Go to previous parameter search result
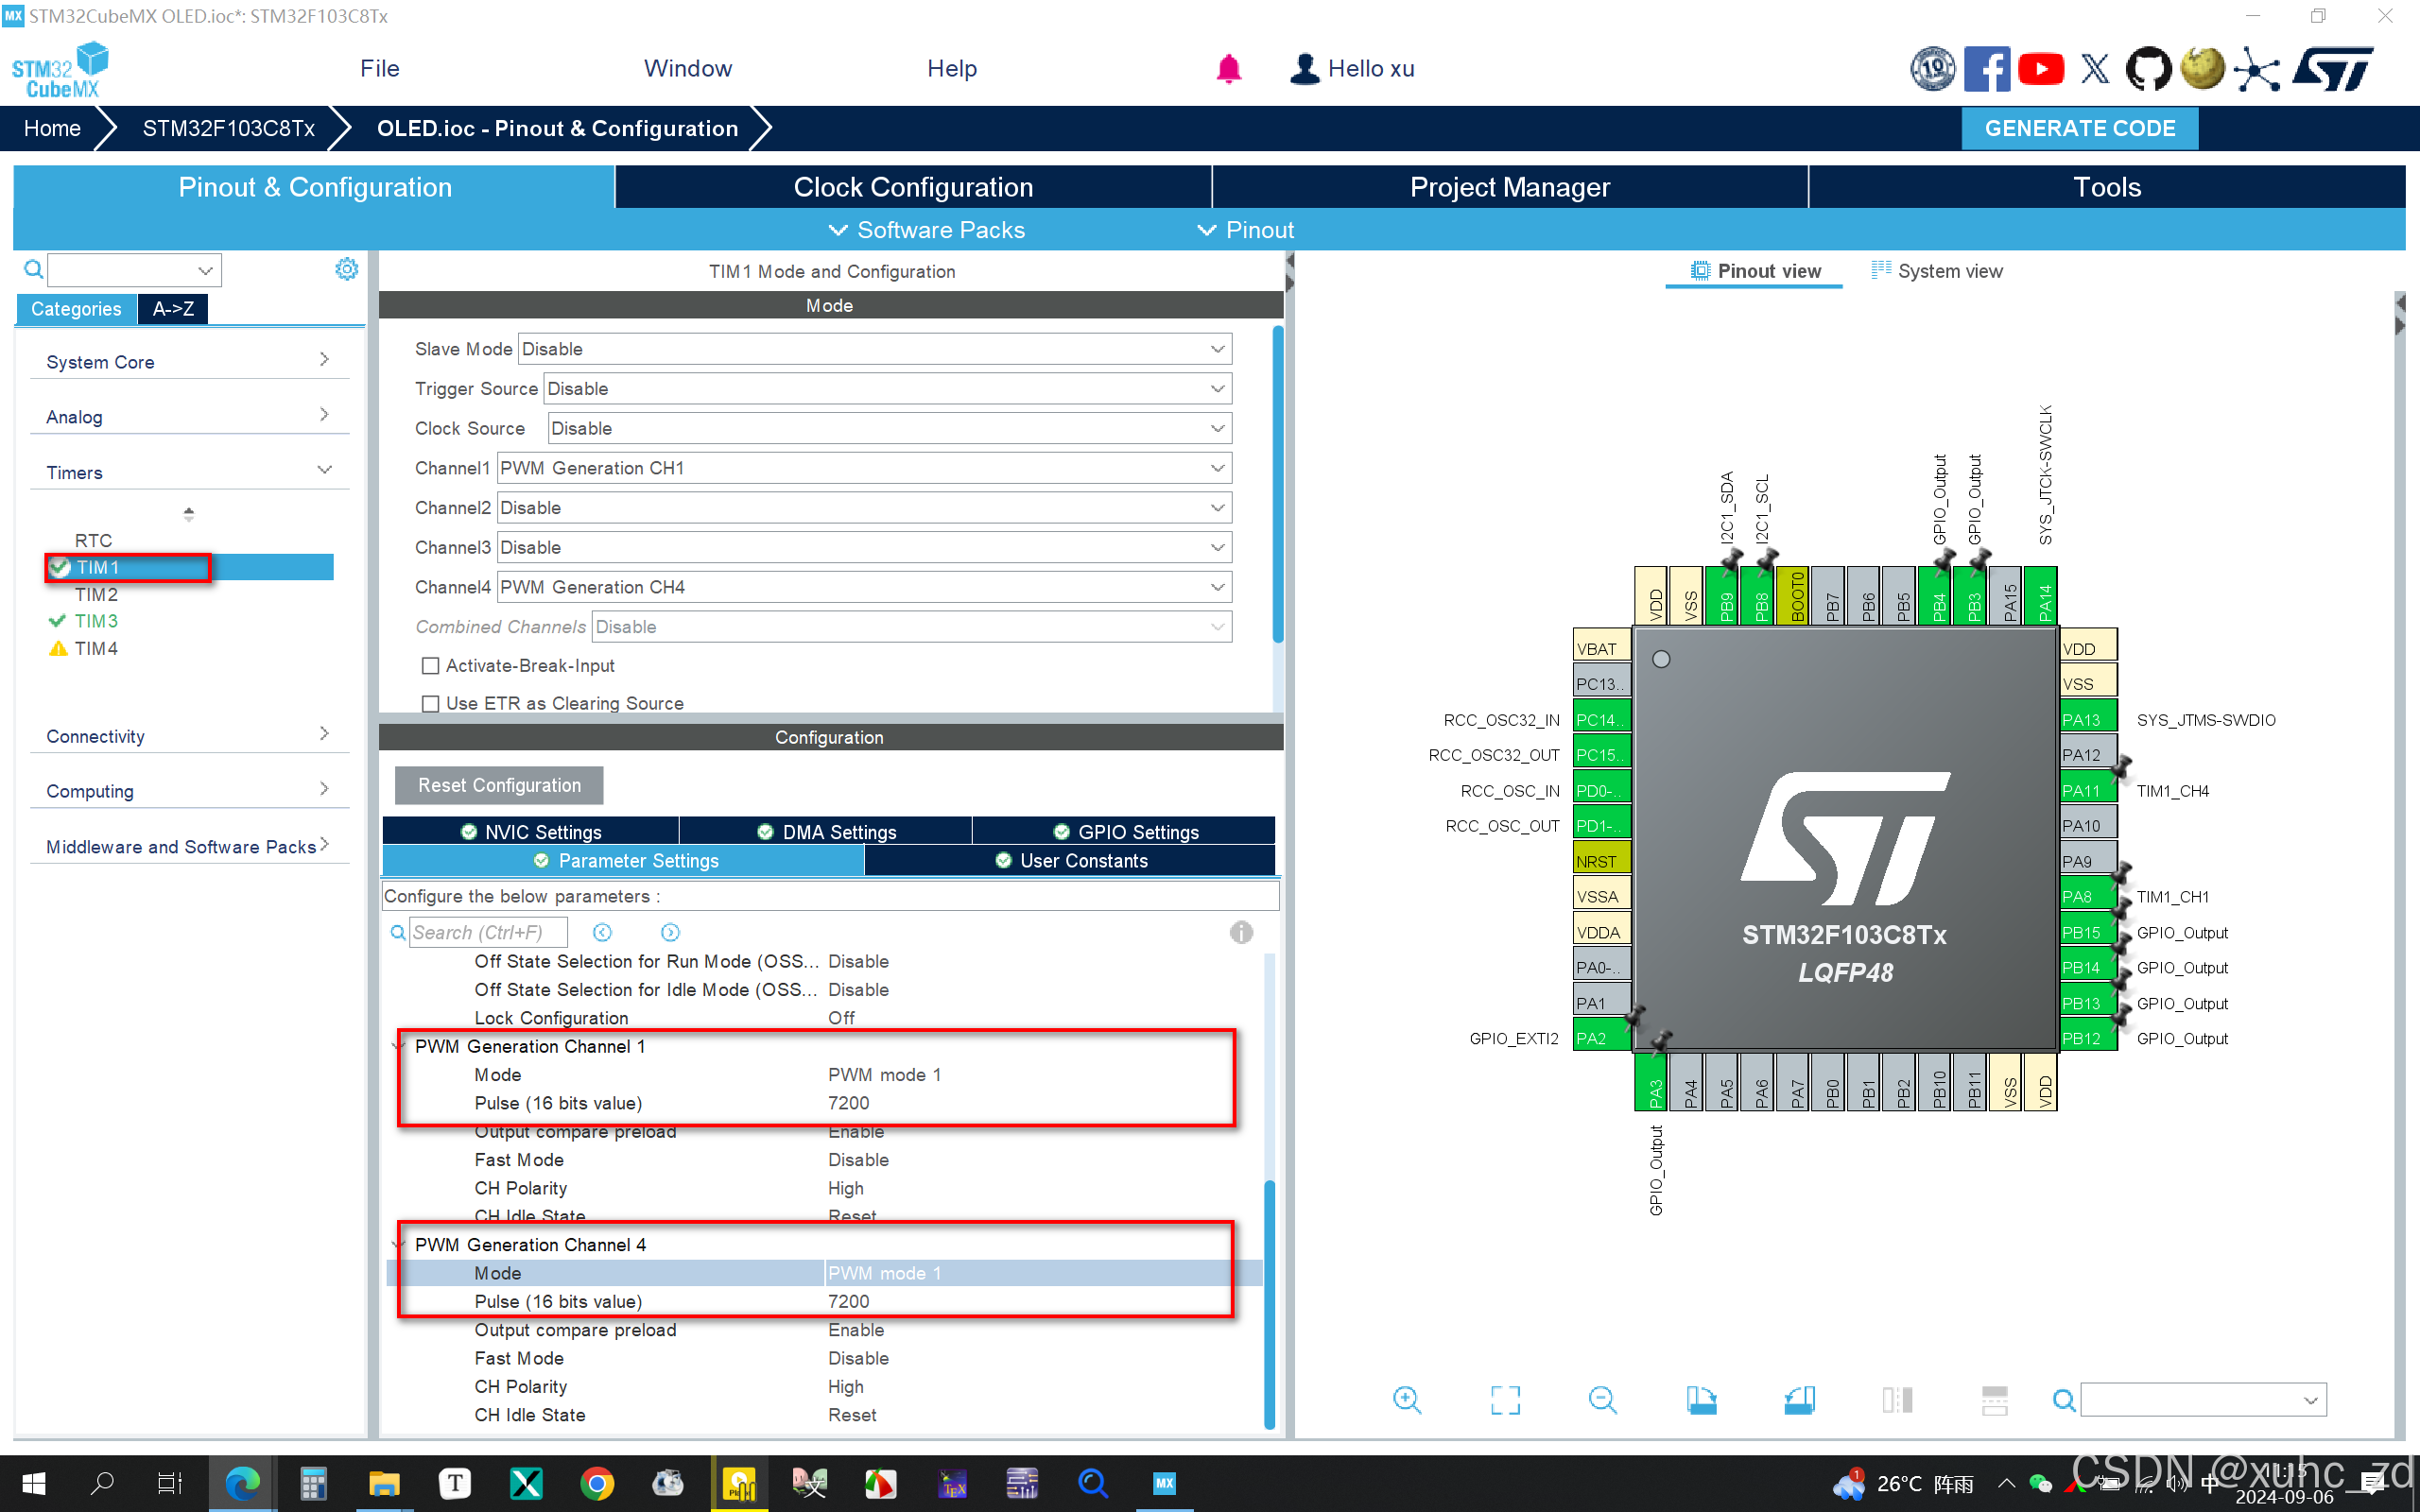 [602, 932]
